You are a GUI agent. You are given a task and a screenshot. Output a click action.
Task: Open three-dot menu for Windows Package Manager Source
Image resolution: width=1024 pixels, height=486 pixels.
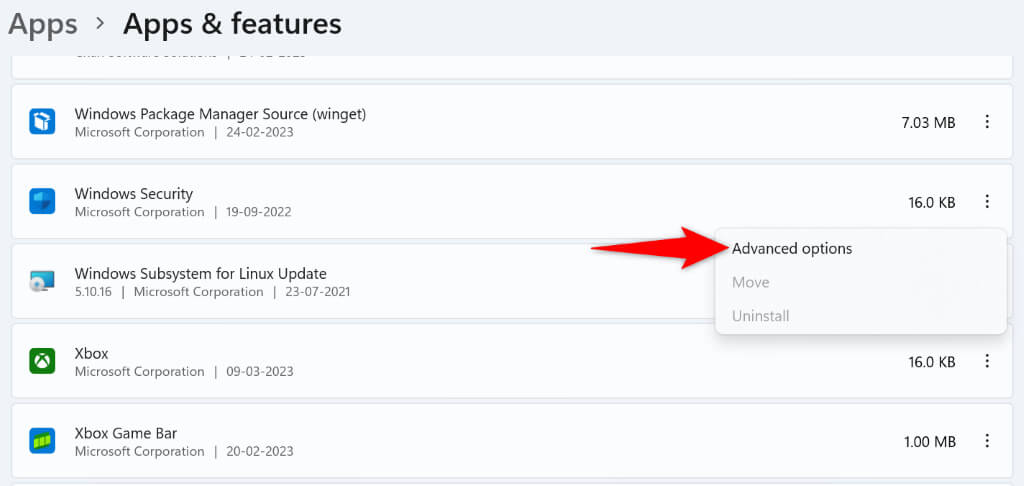[x=987, y=122]
